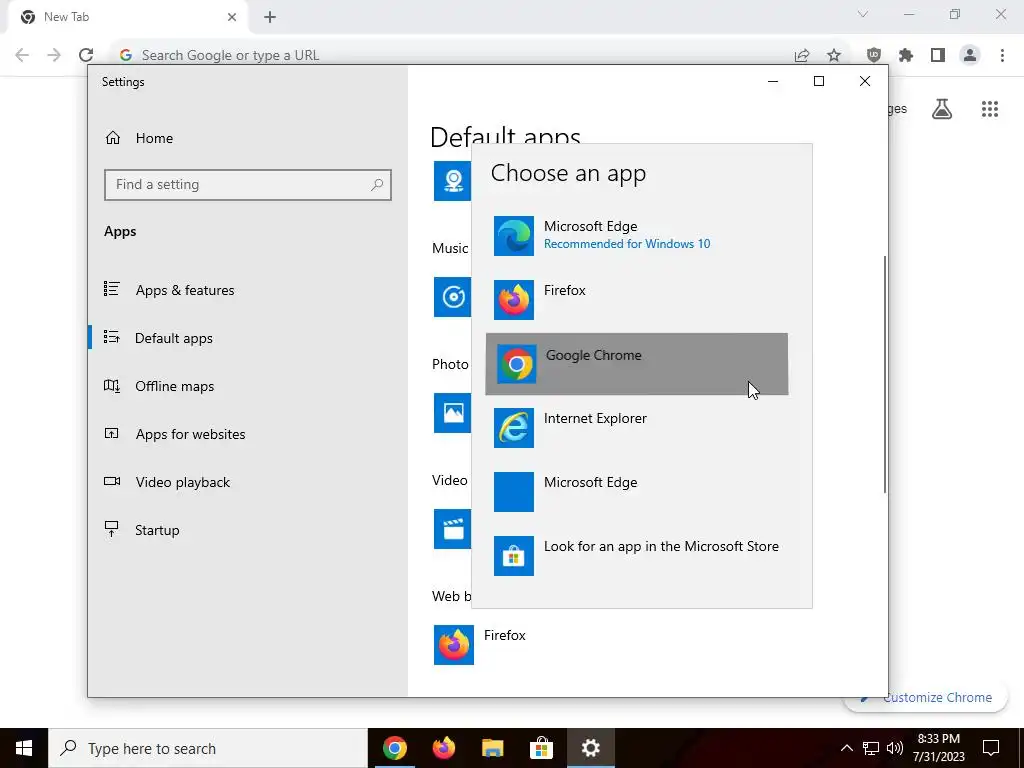Select Google Chrome in the app list
The image size is (1024, 768).
(637, 364)
